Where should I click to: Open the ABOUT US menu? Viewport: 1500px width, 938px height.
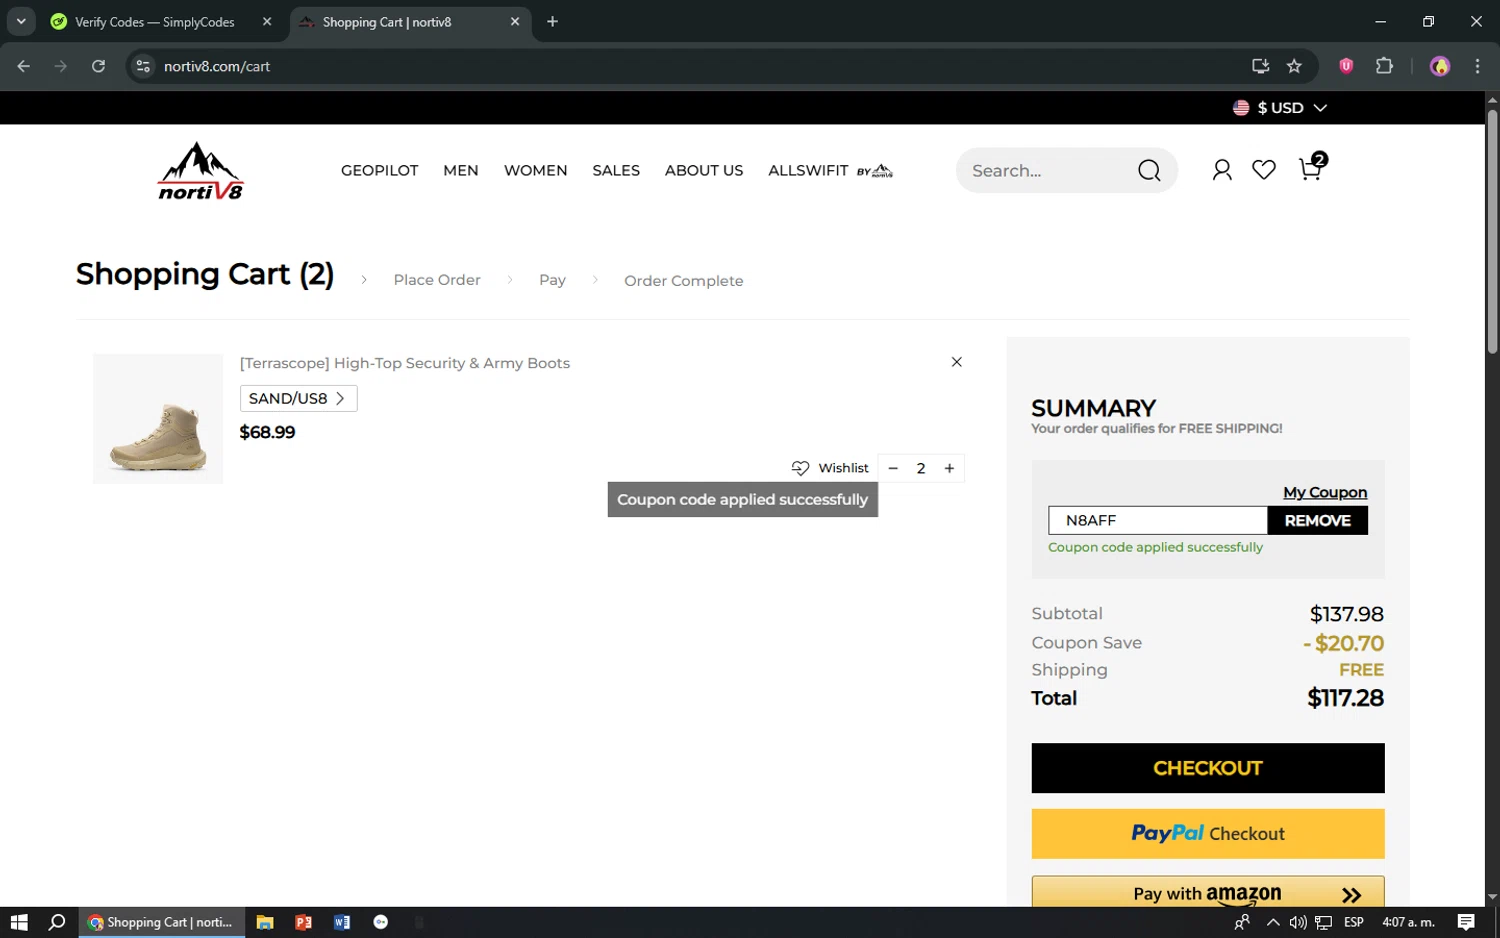pos(704,171)
